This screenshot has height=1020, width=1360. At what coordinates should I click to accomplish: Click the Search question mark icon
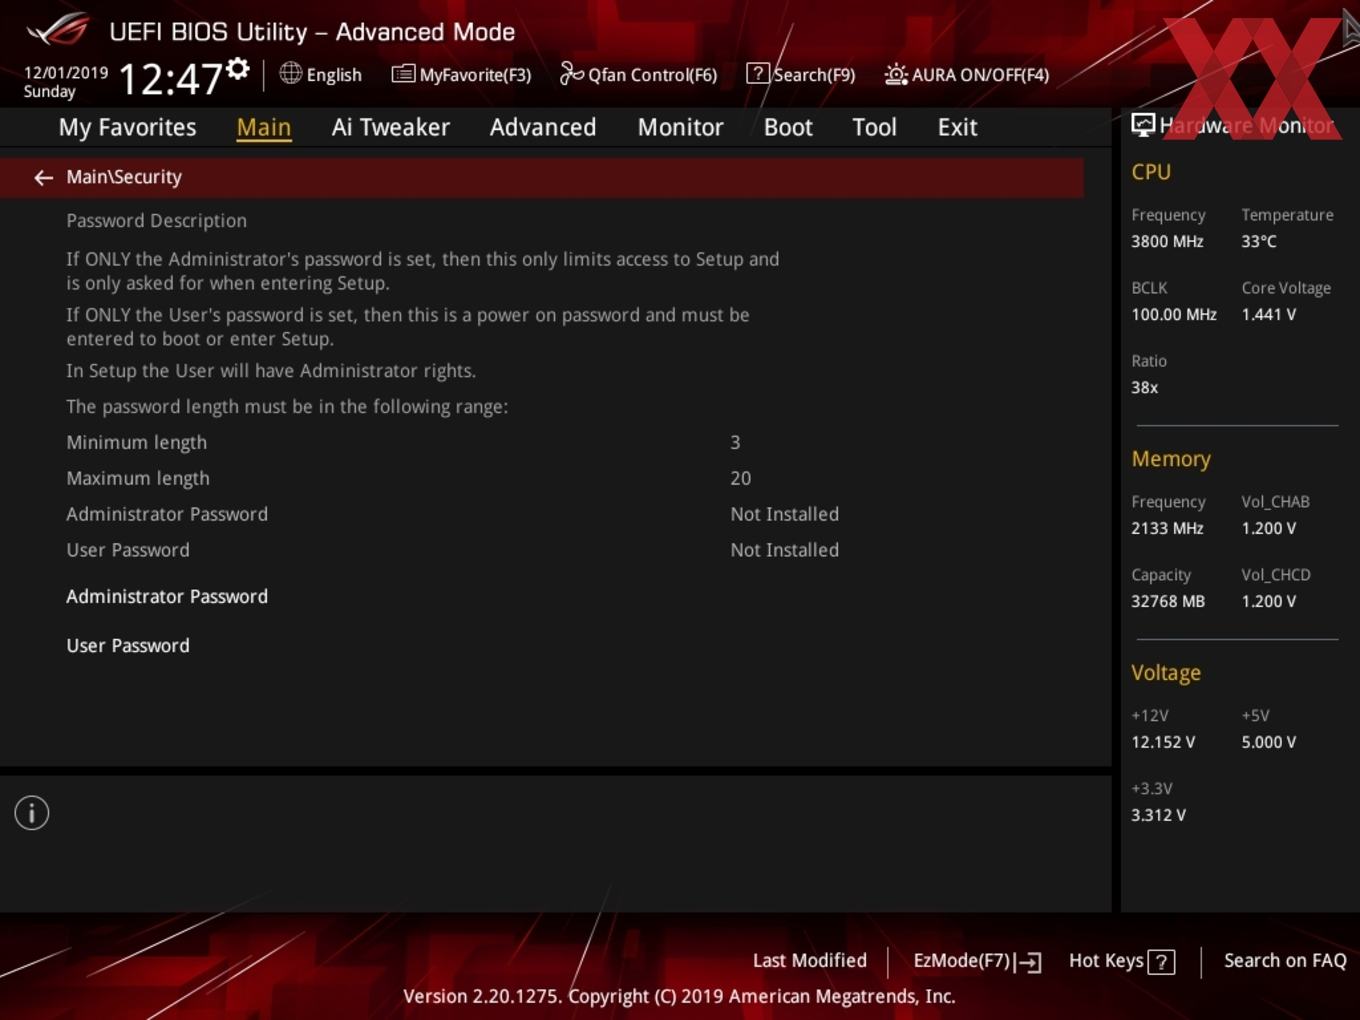[x=758, y=73]
